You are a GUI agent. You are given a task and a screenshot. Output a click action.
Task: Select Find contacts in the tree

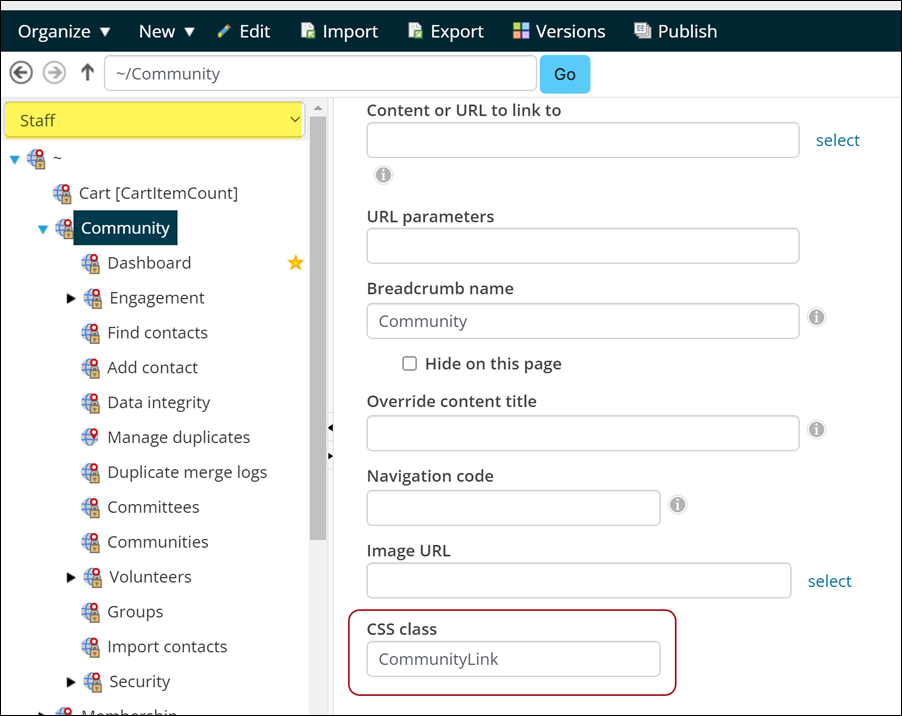click(x=158, y=333)
